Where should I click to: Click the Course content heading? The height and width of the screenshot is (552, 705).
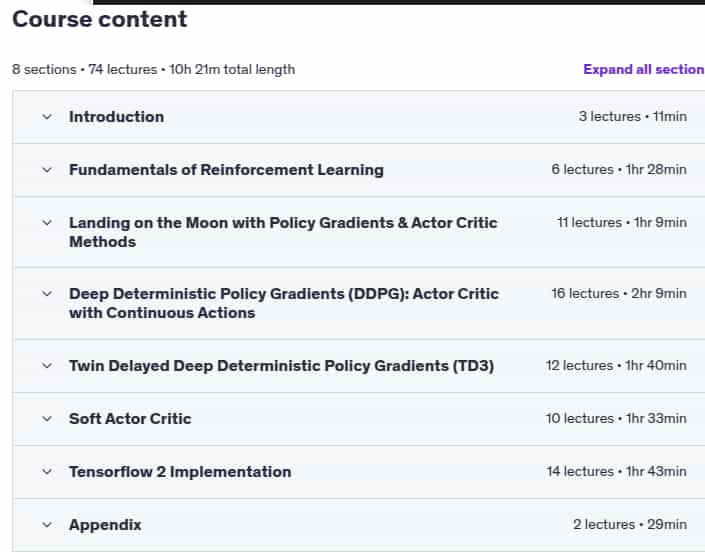[x=99, y=19]
